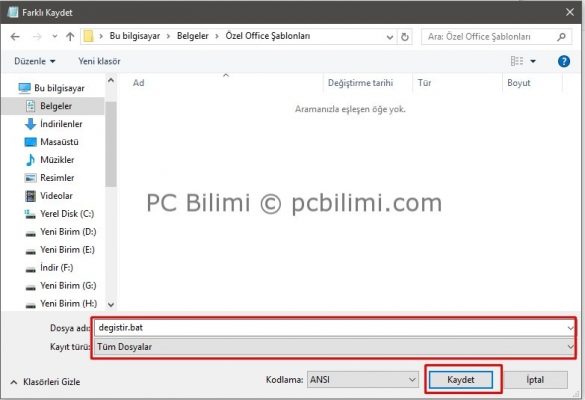Refresh the folder view

pyautogui.click(x=405, y=37)
